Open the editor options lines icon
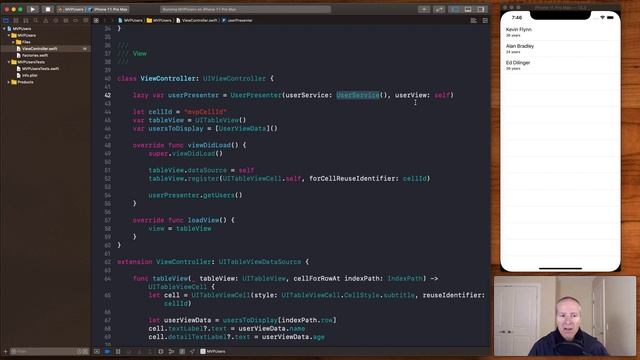This screenshot has height=360, width=640. pyautogui.click(x=473, y=20)
